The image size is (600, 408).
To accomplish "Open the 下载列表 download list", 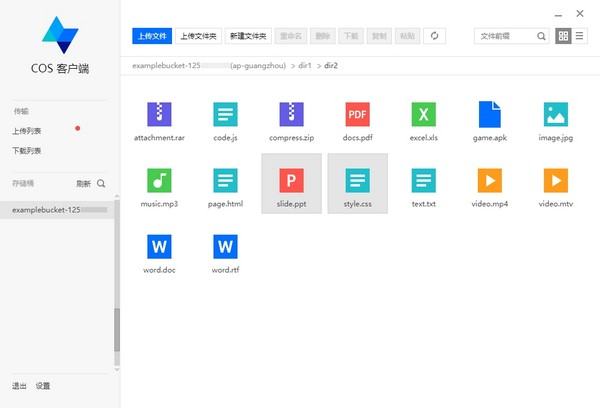I will click(x=28, y=151).
